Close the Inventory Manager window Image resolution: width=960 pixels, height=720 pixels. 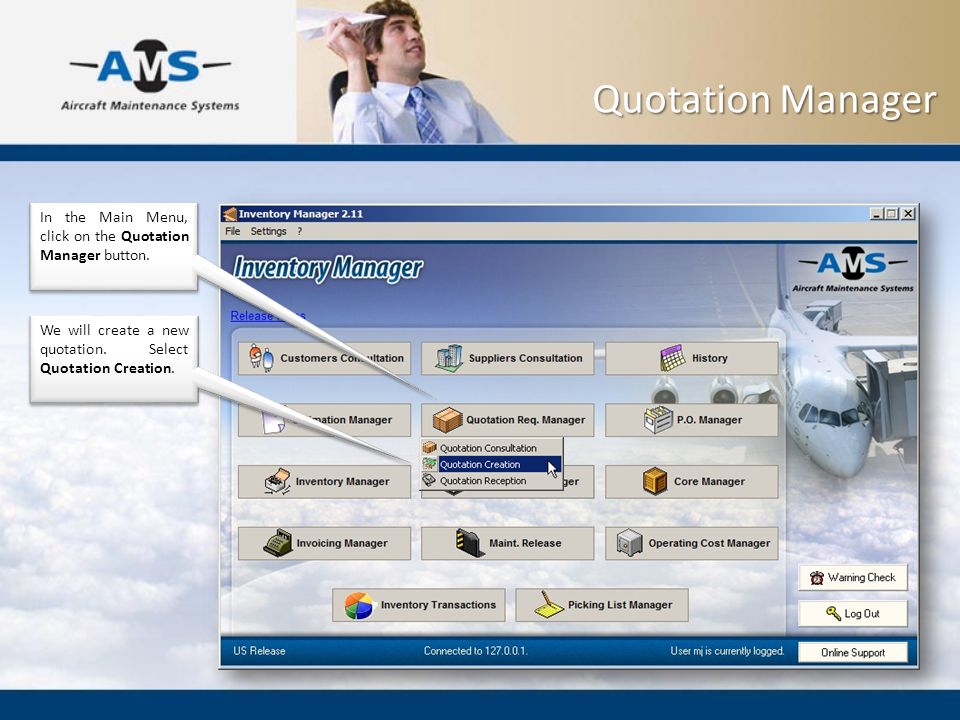(908, 214)
